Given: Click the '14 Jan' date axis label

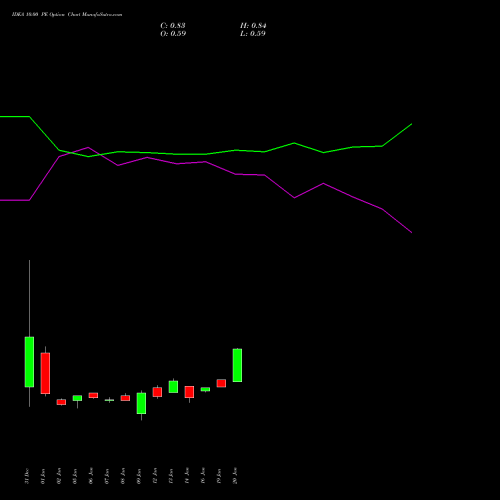Looking at the screenshot, I should coord(187,476).
